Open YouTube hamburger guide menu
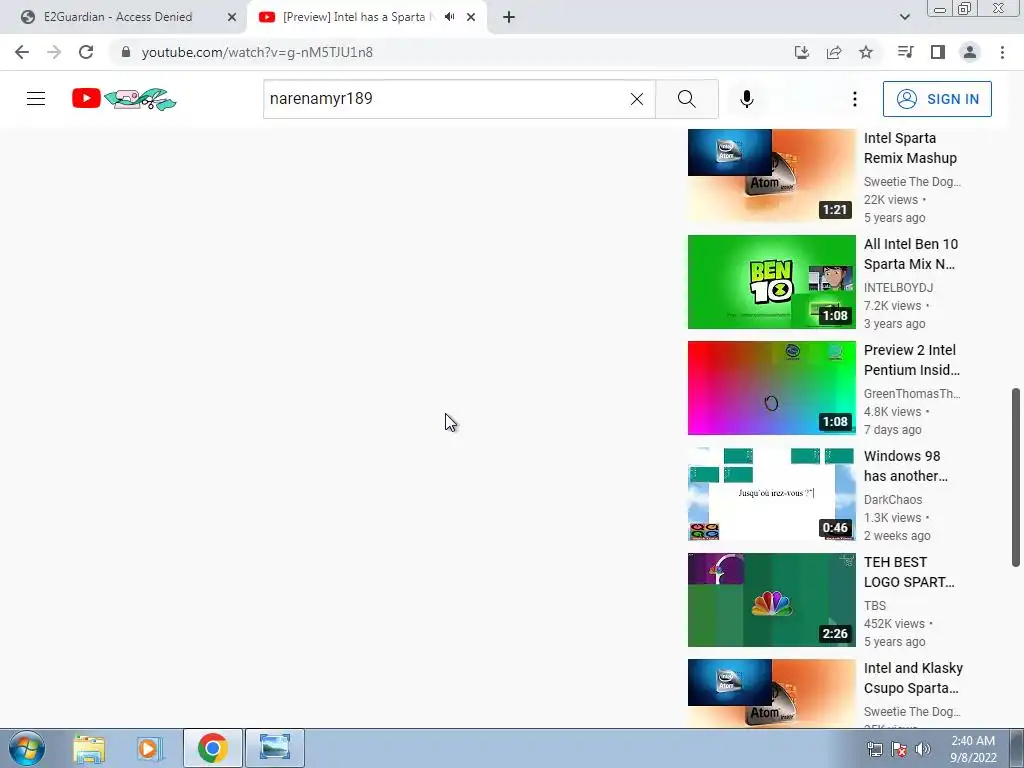Screen dimensions: 1024x768 click(x=36, y=99)
